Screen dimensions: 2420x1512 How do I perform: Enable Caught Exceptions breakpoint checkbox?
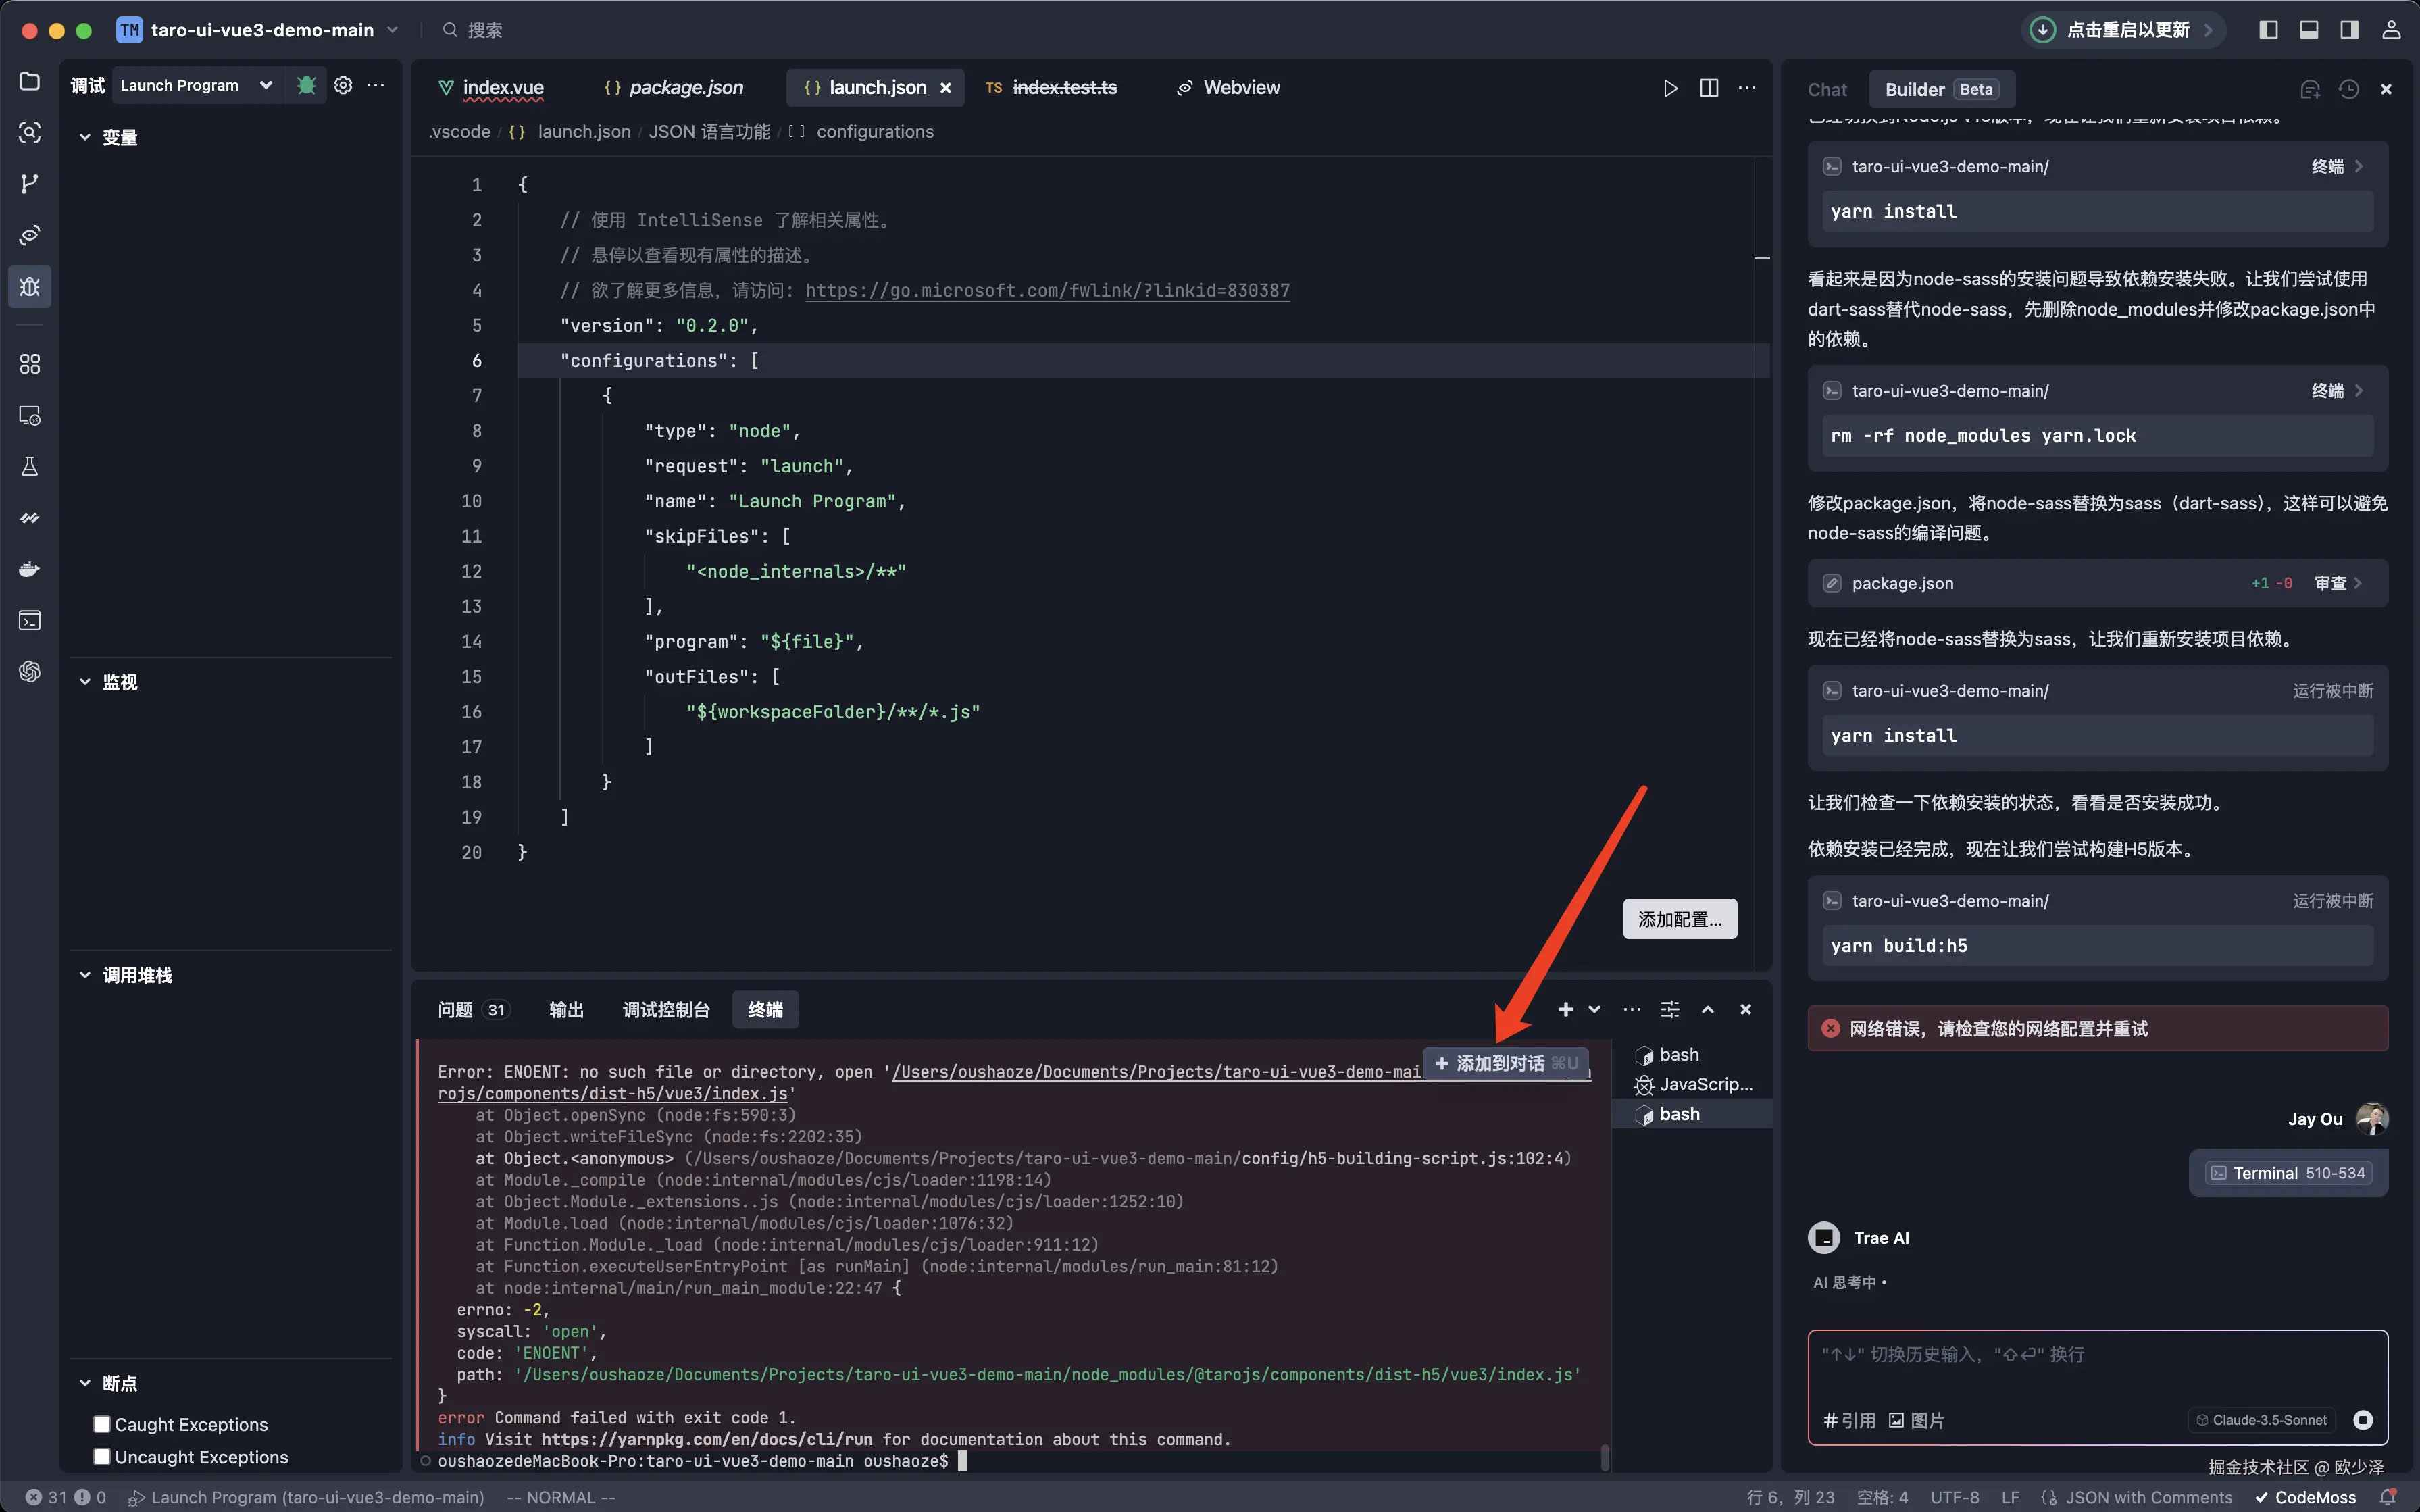pyautogui.click(x=102, y=1424)
